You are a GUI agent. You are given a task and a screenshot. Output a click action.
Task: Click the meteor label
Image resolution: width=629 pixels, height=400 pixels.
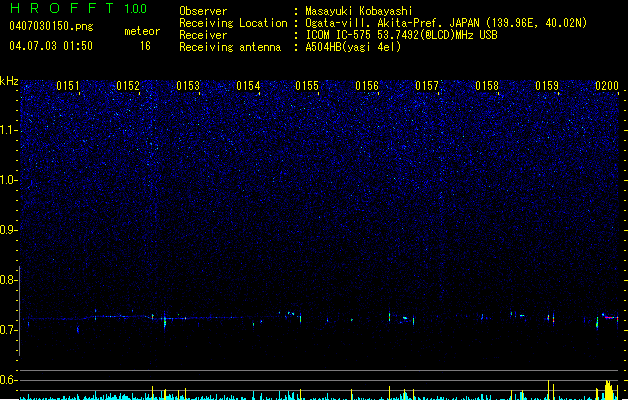pyautogui.click(x=142, y=31)
